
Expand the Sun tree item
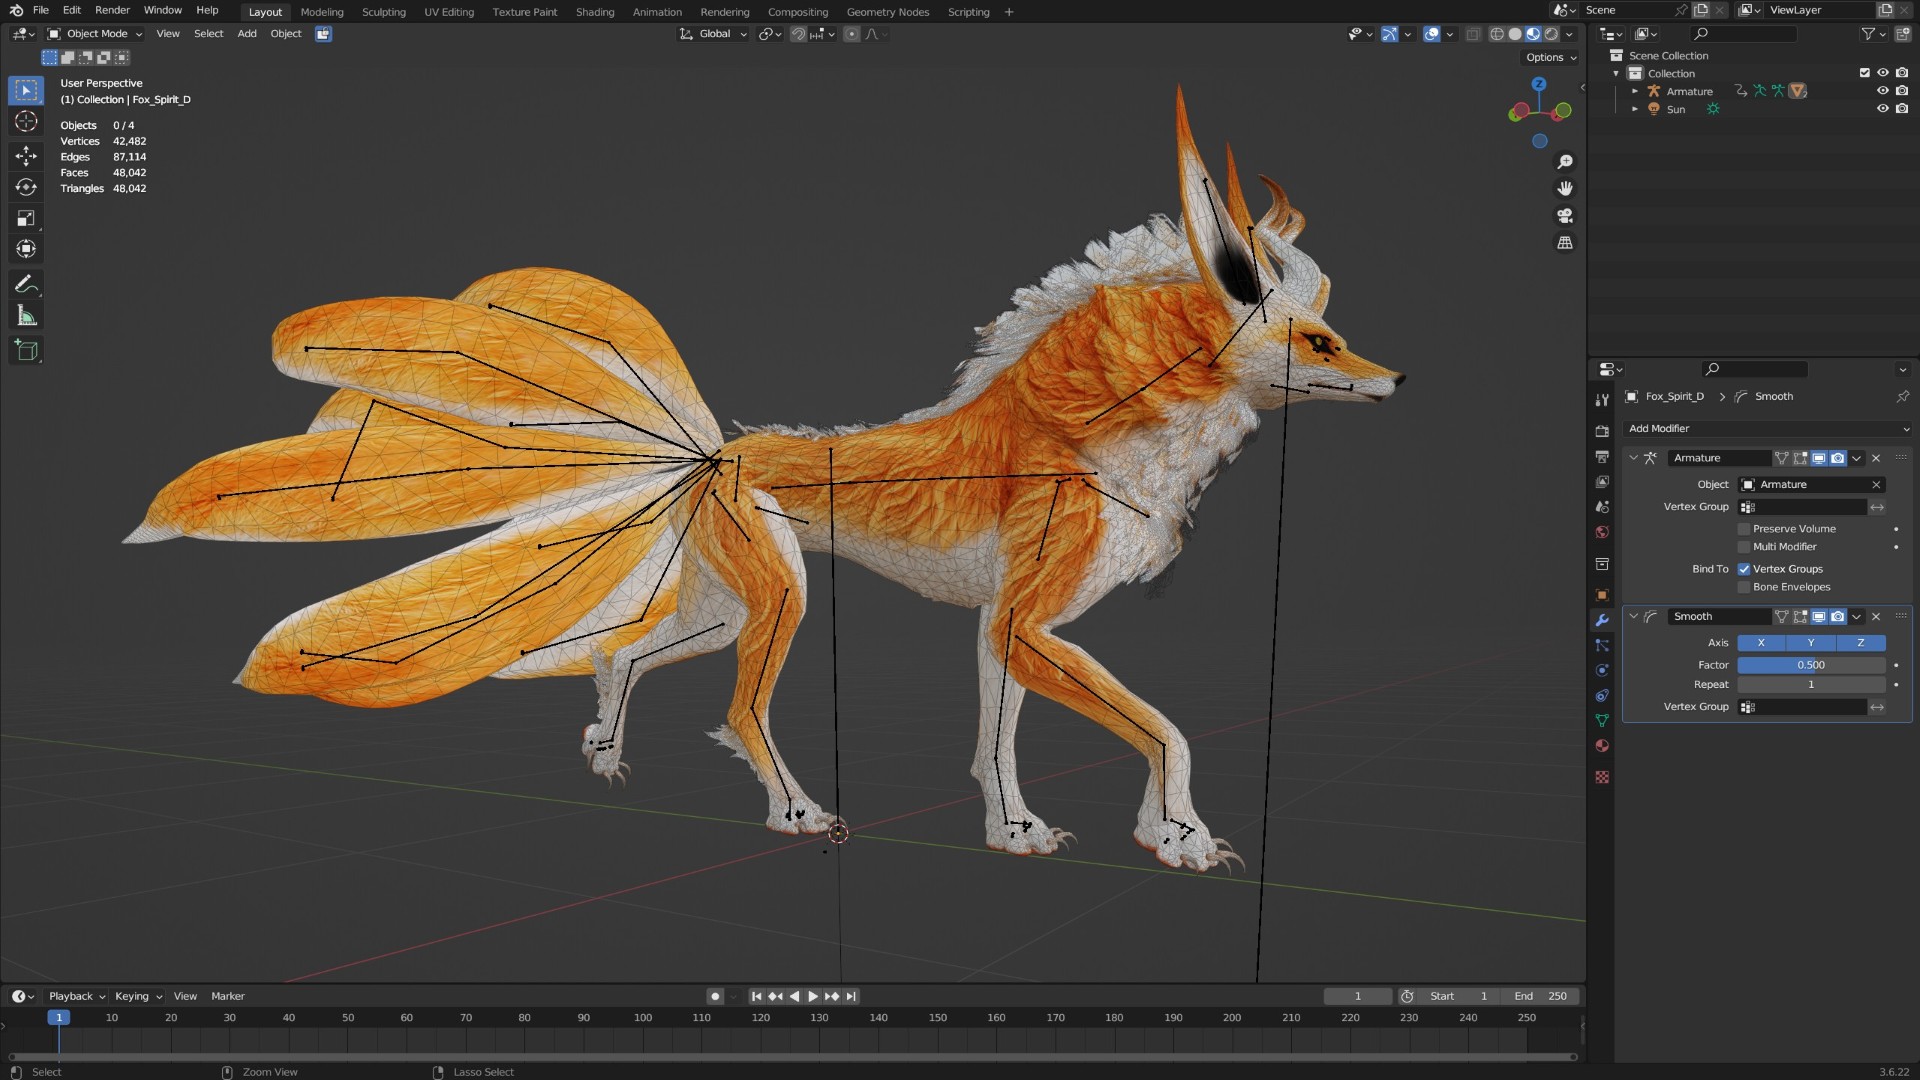[x=1635, y=109]
